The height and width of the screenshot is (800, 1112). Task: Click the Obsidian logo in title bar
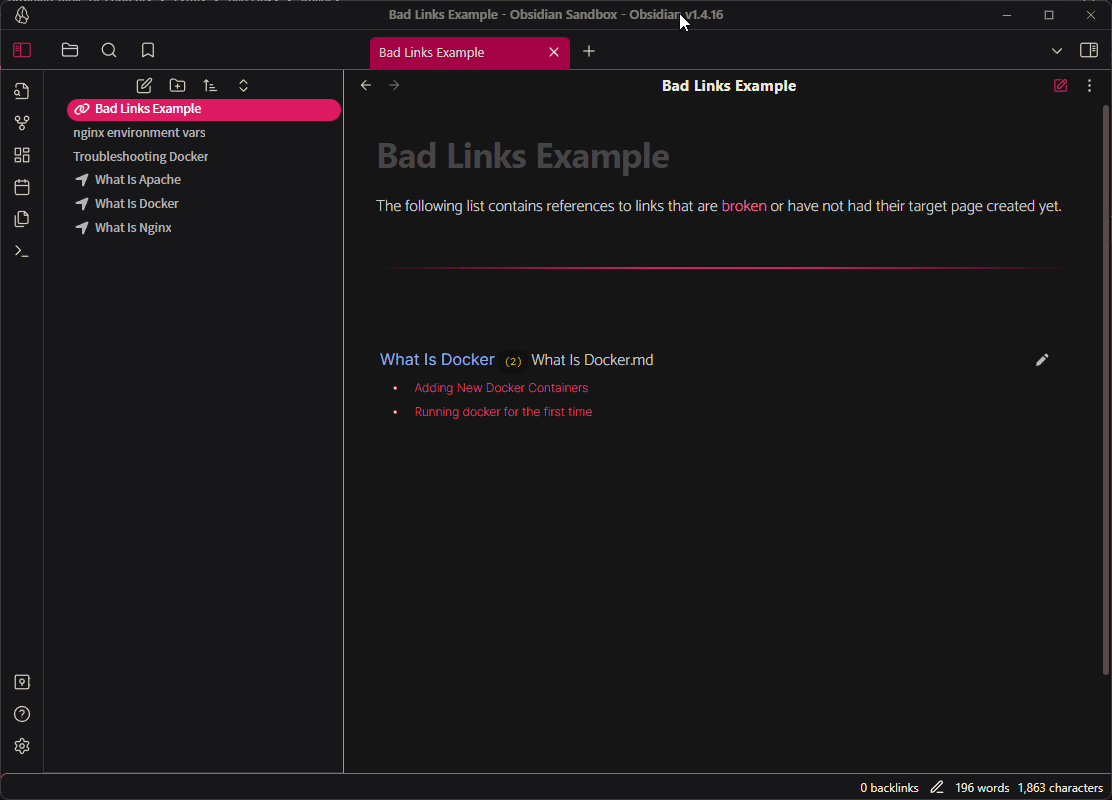[22, 15]
